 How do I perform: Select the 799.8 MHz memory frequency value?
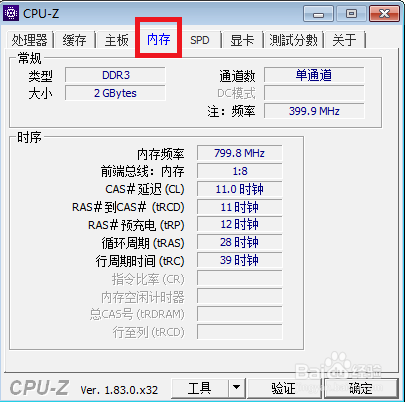(240, 153)
